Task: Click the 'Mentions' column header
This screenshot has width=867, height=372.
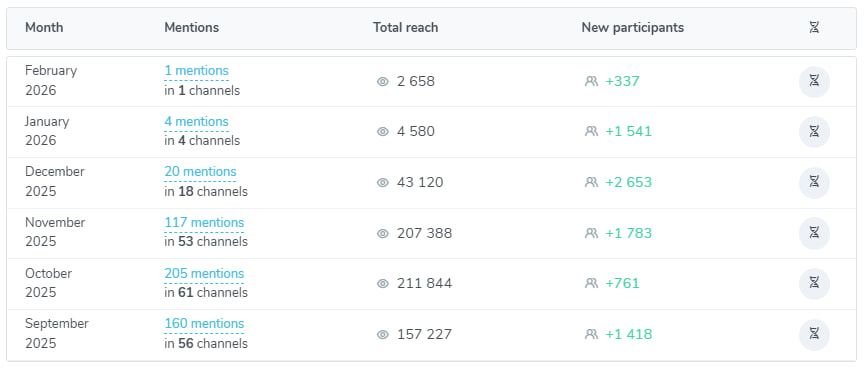Action: click(191, 28)
